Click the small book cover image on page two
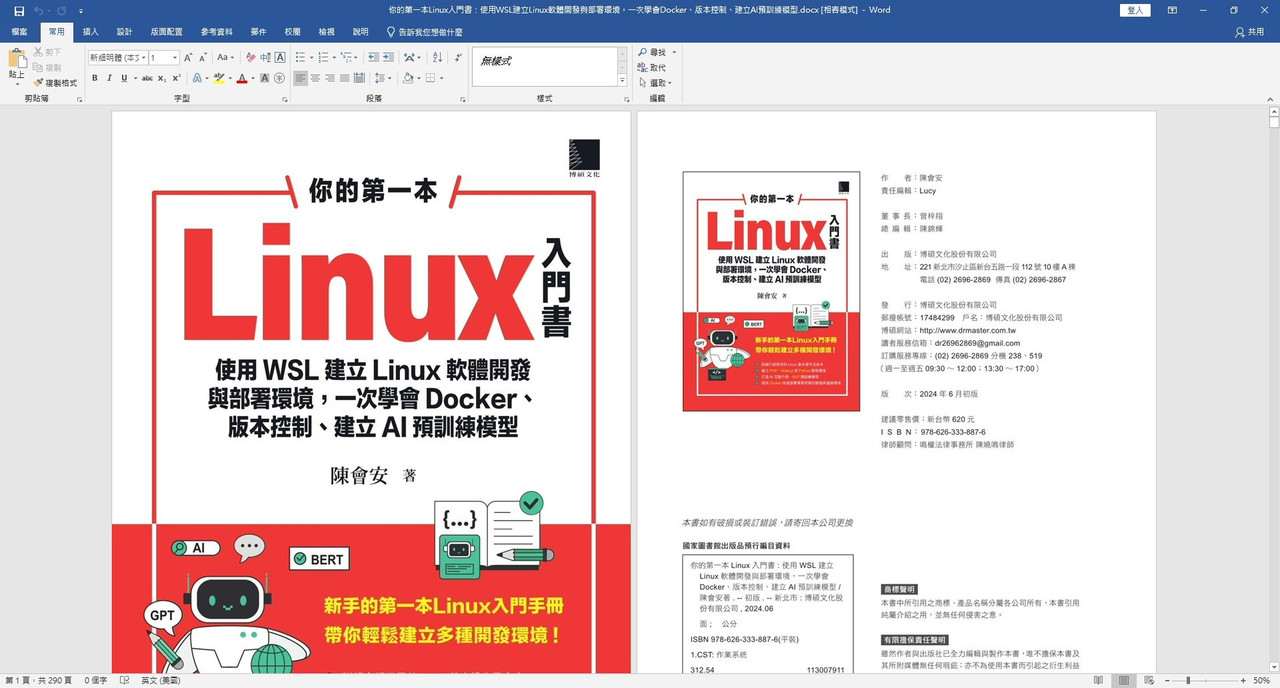 pos(771,291)
